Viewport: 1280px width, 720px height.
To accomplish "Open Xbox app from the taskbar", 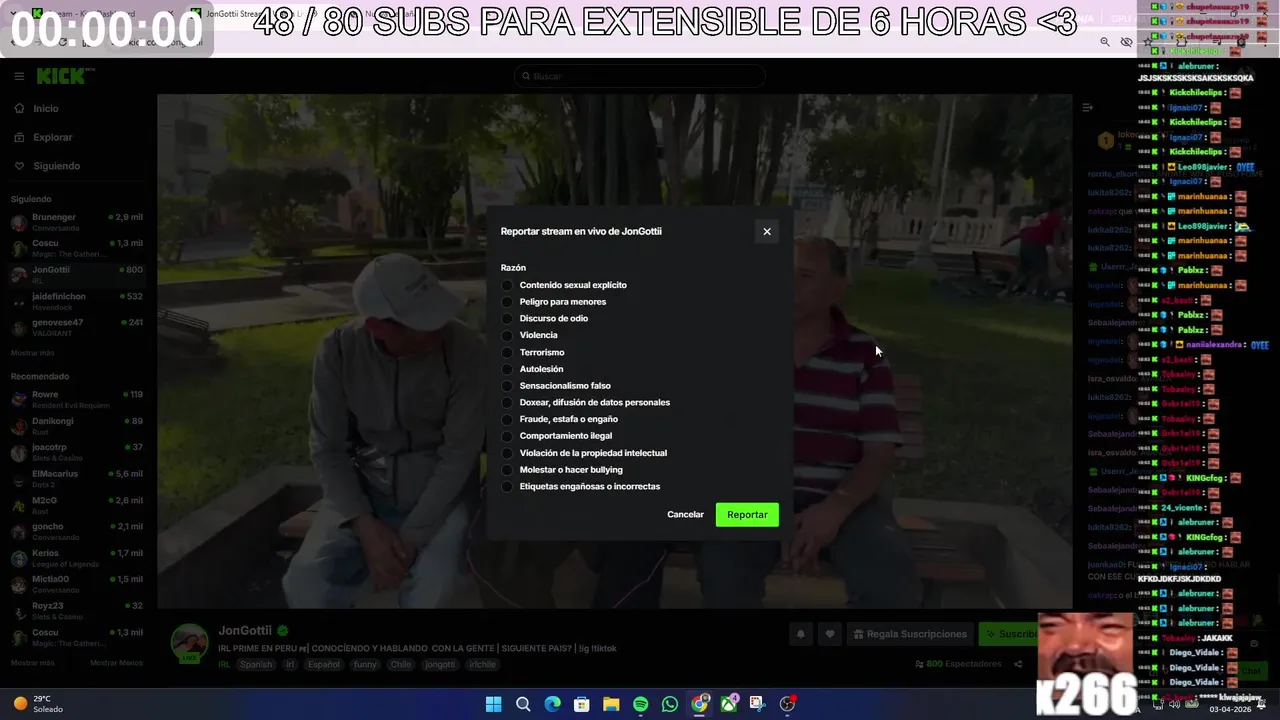I will (729, 704).
